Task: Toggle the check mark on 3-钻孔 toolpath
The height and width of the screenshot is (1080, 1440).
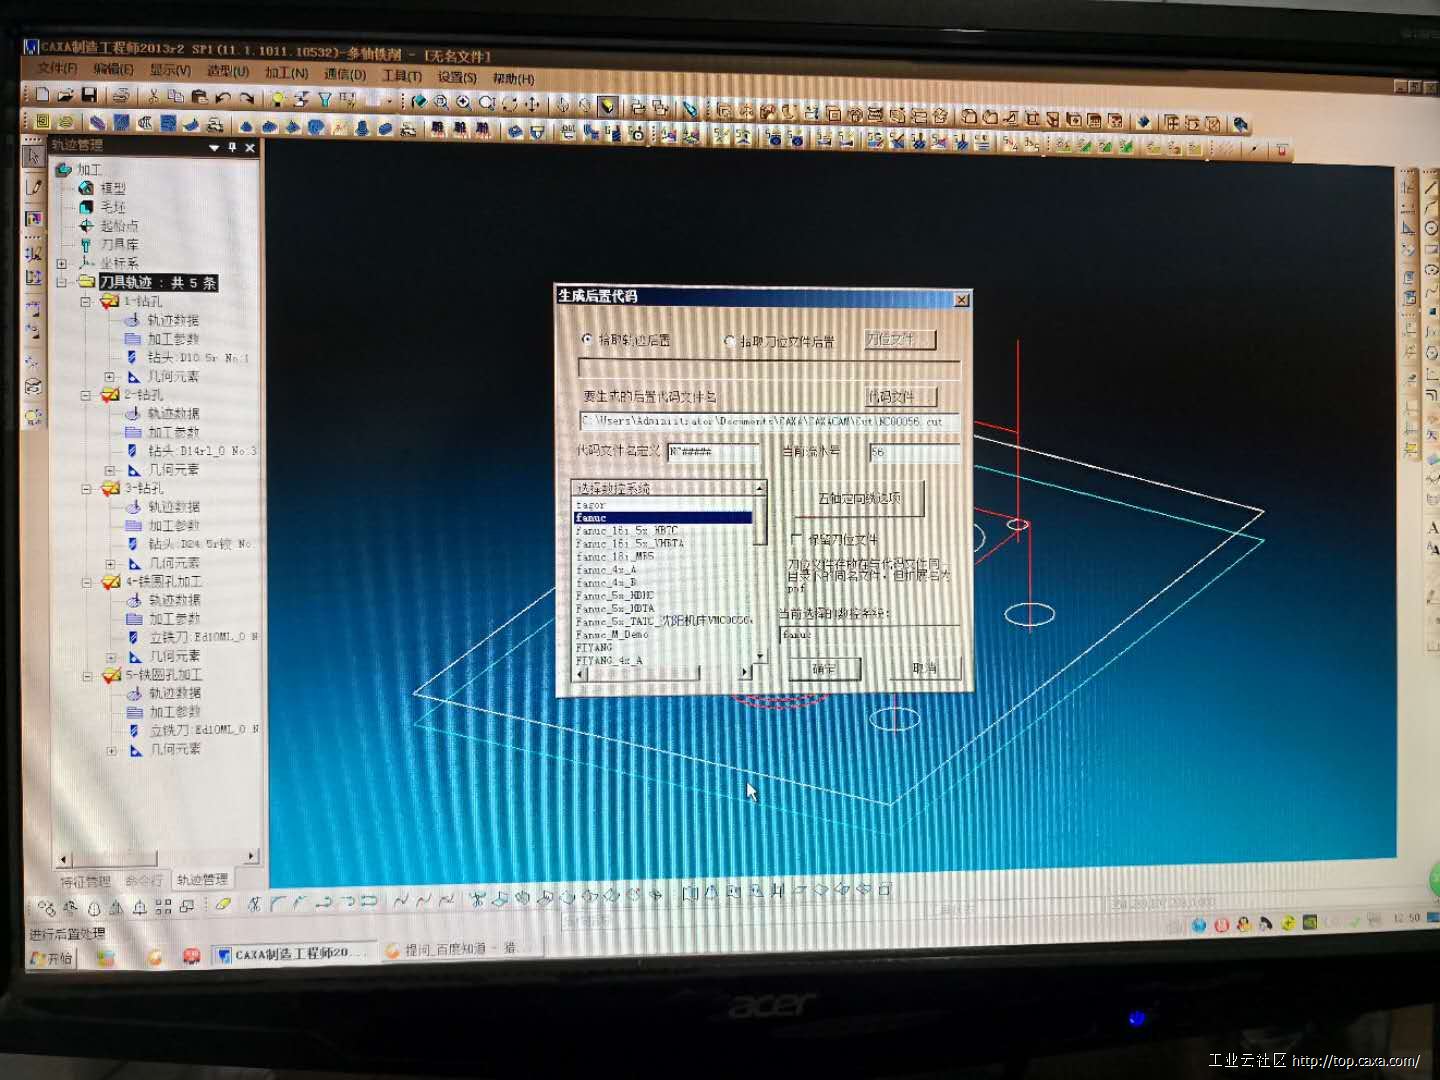Action: tap(111, 488)
